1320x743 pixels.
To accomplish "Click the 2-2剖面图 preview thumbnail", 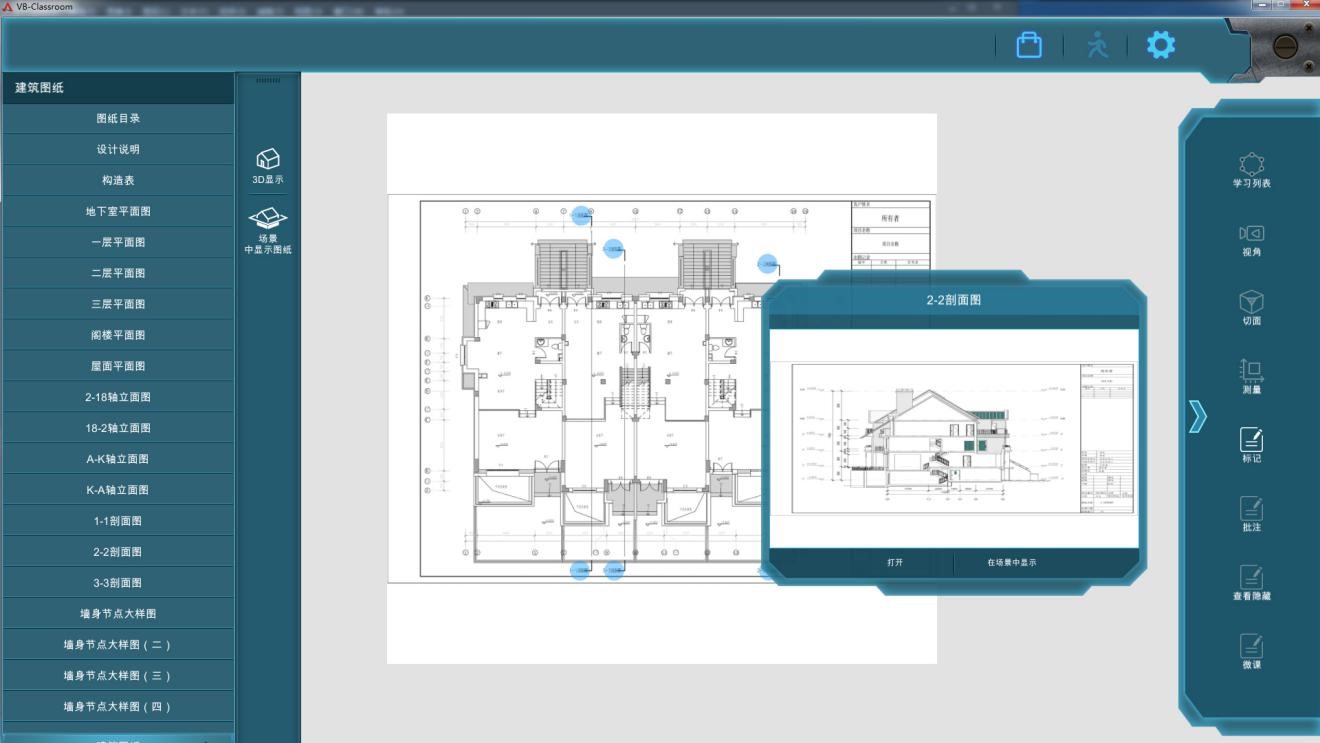I will (953, 439).
